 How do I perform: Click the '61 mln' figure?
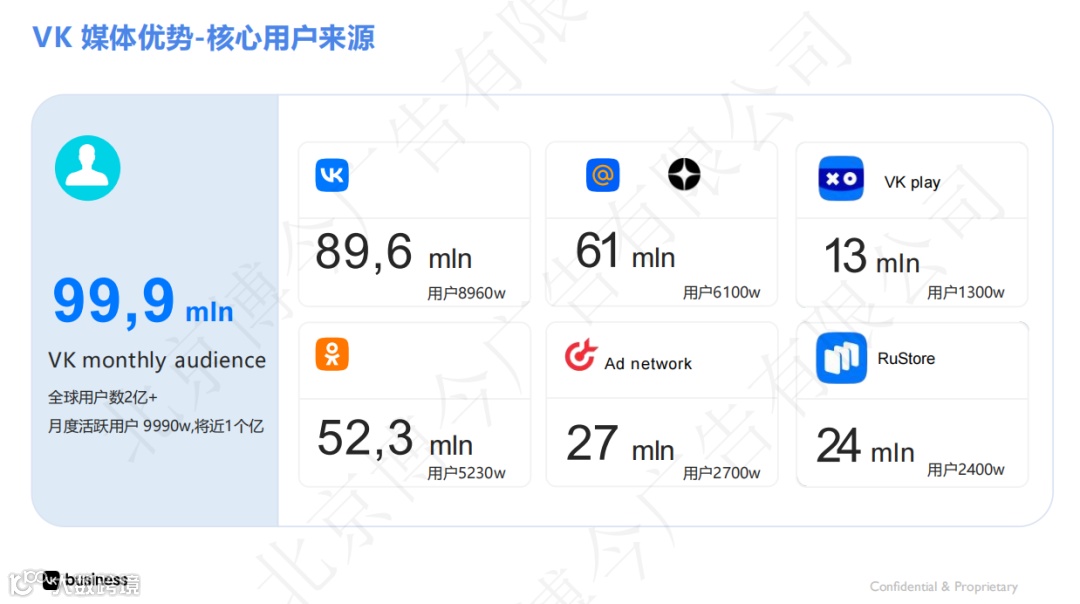click(x=625, y=251)
